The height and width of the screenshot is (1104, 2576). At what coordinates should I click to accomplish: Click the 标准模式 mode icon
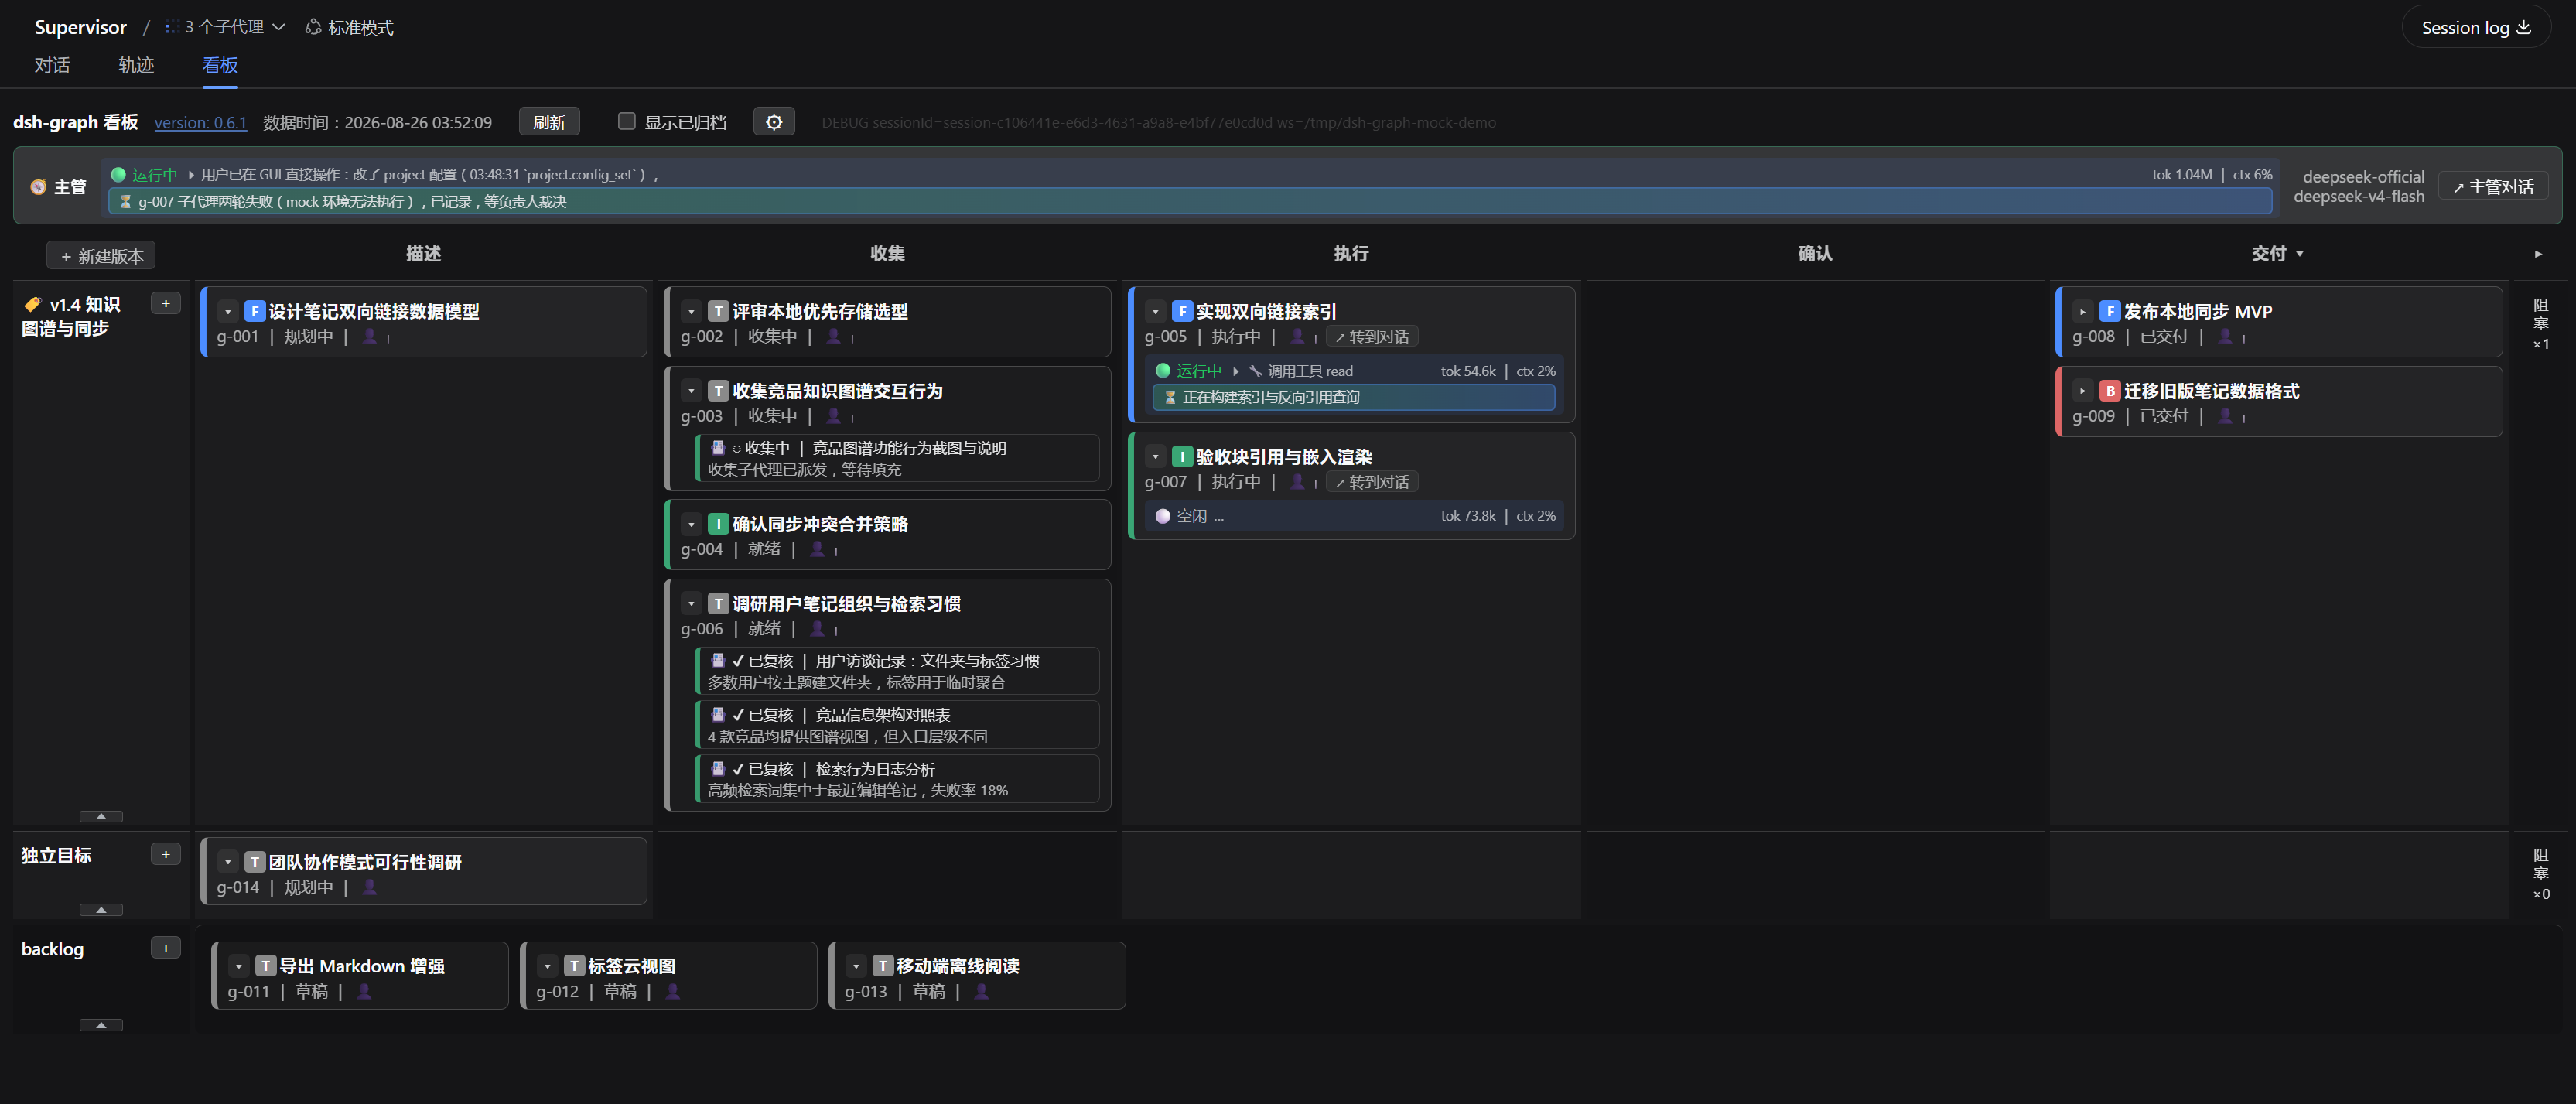[313, 27]
